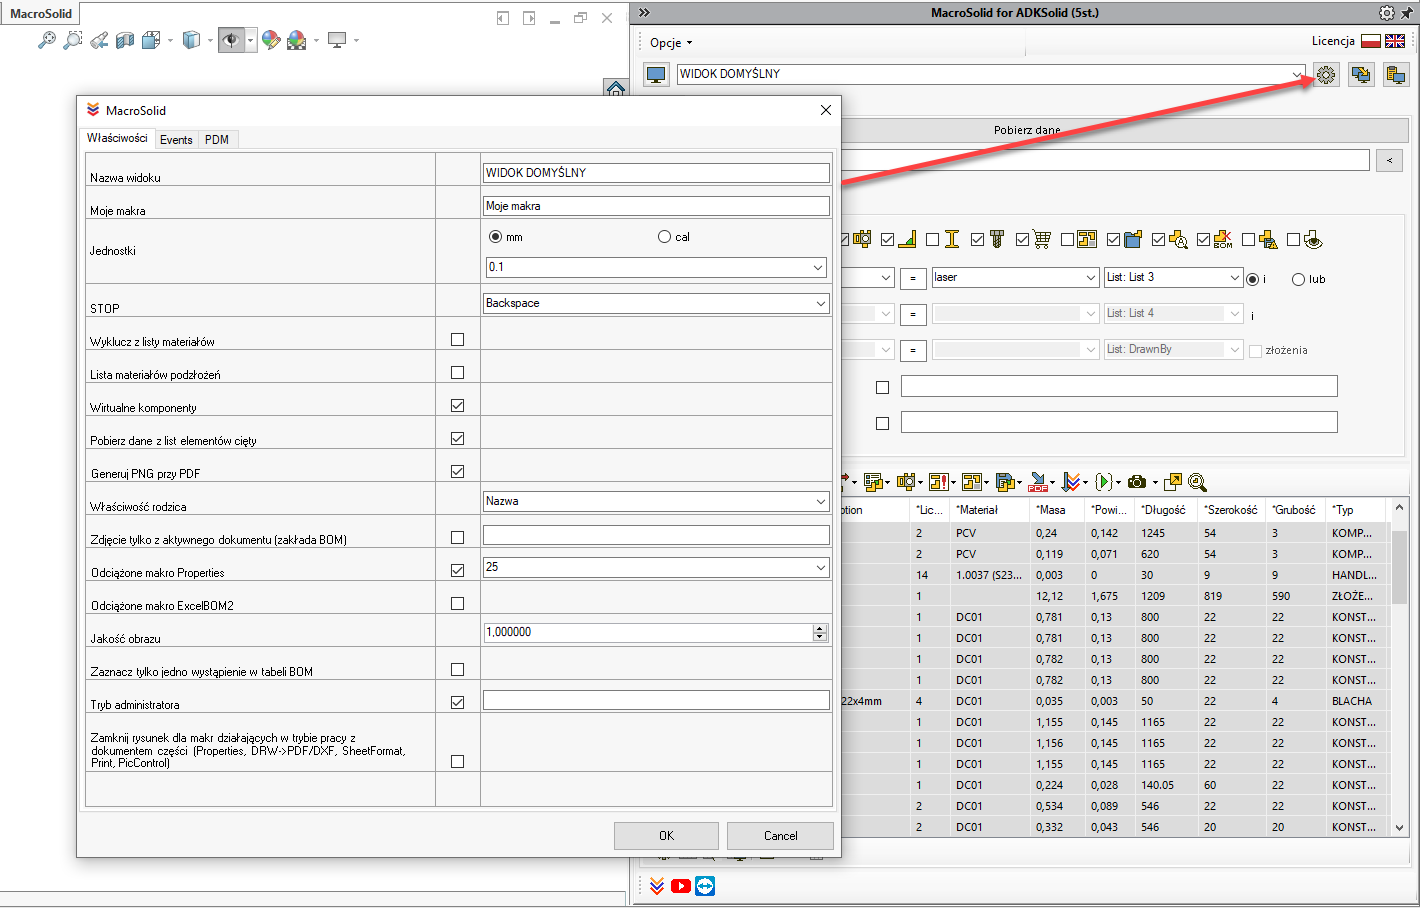1420x908 pixels.
Task: Click the '<' button next to text field
Action: 1389,160
